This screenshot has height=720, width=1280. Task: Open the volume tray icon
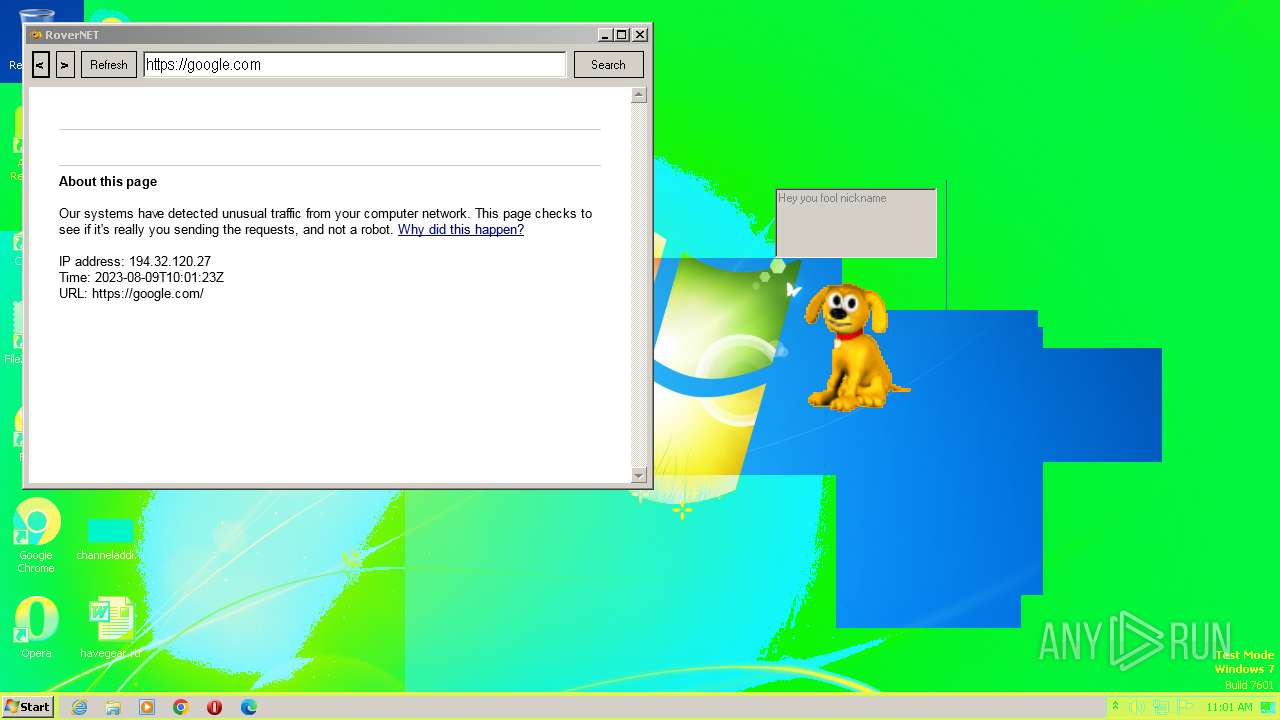pyautogui.click(x=1138, y=707)
